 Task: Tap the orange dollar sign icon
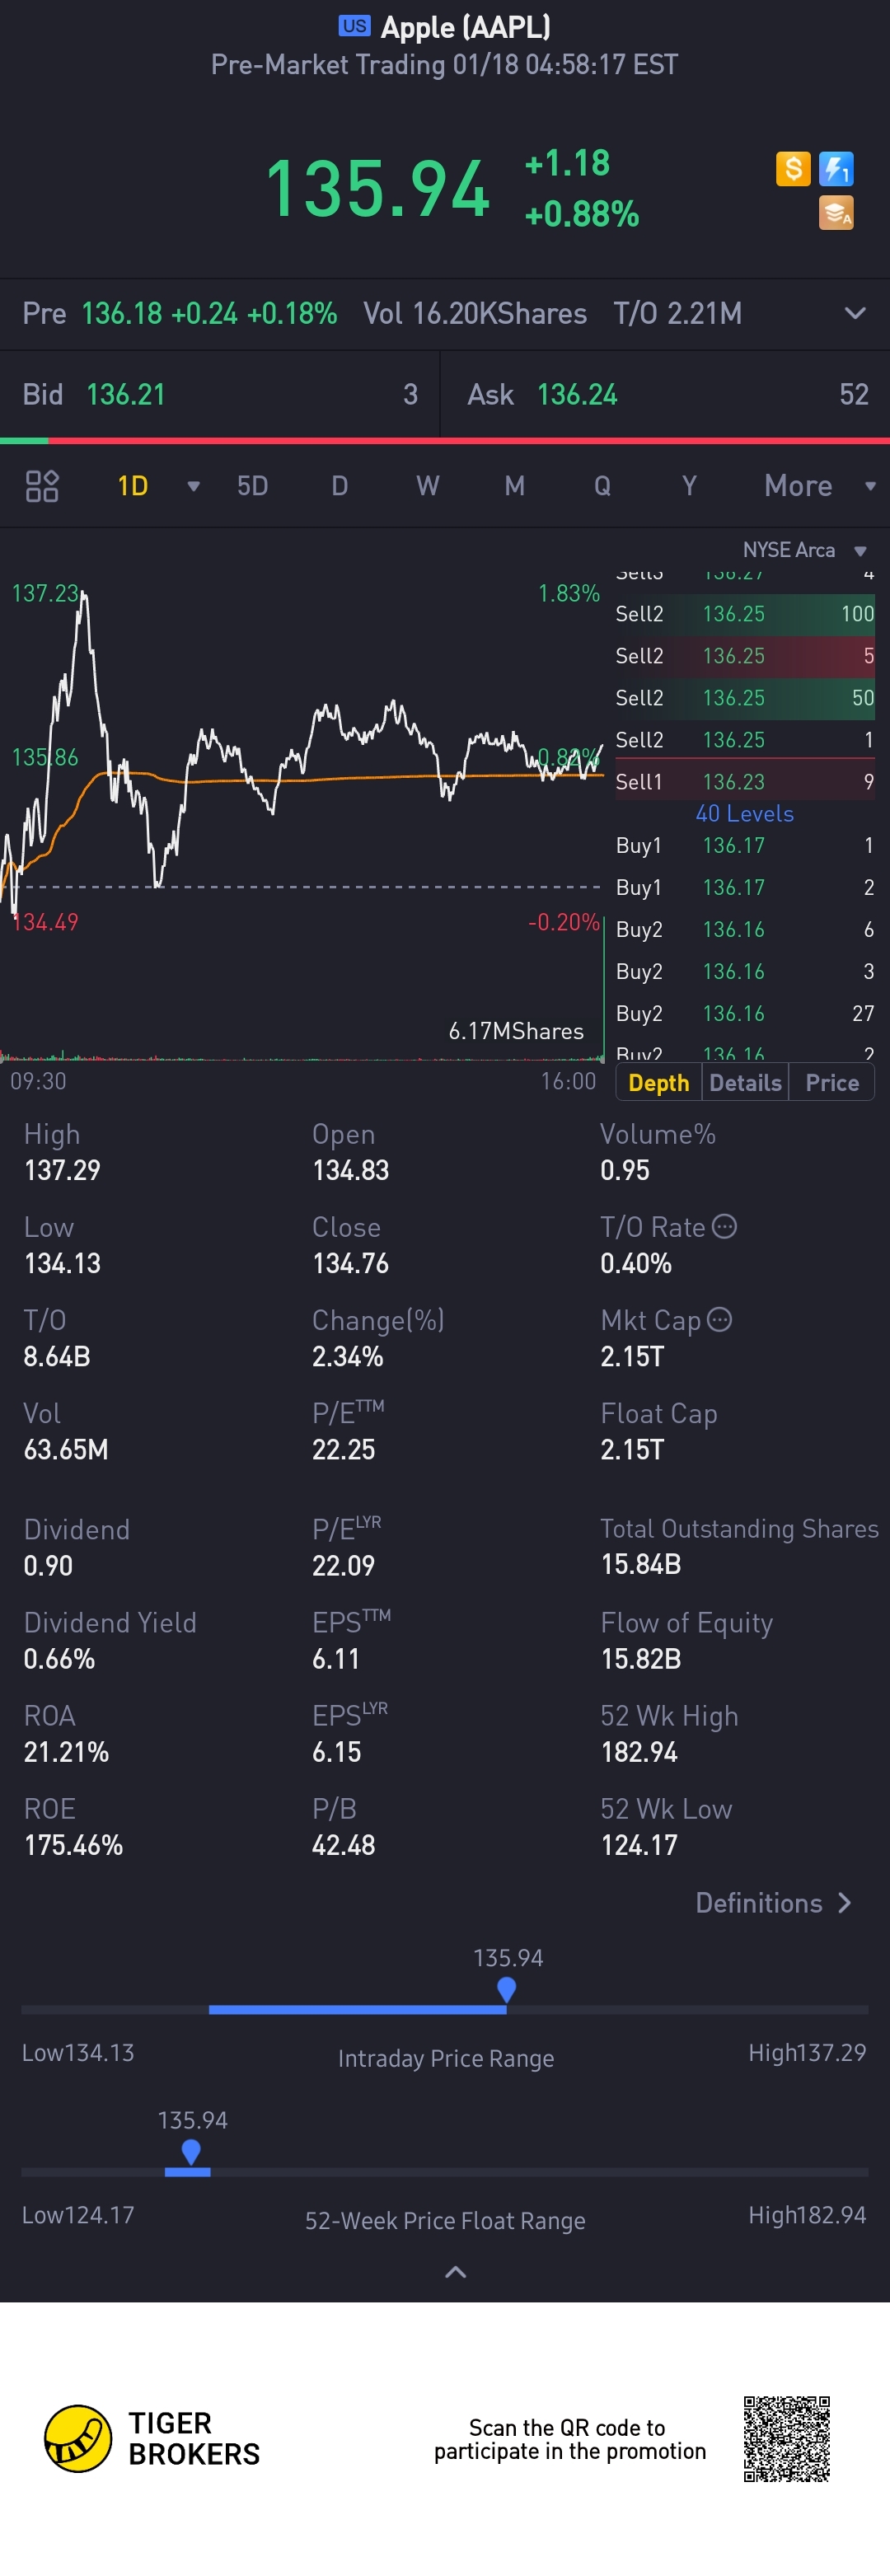[792, 169]
